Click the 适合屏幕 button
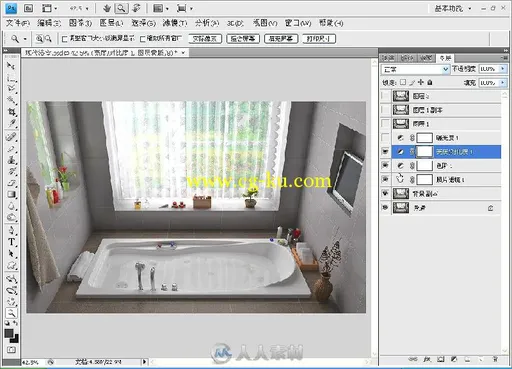Screen dimensions: 512x369 (243, 39)
